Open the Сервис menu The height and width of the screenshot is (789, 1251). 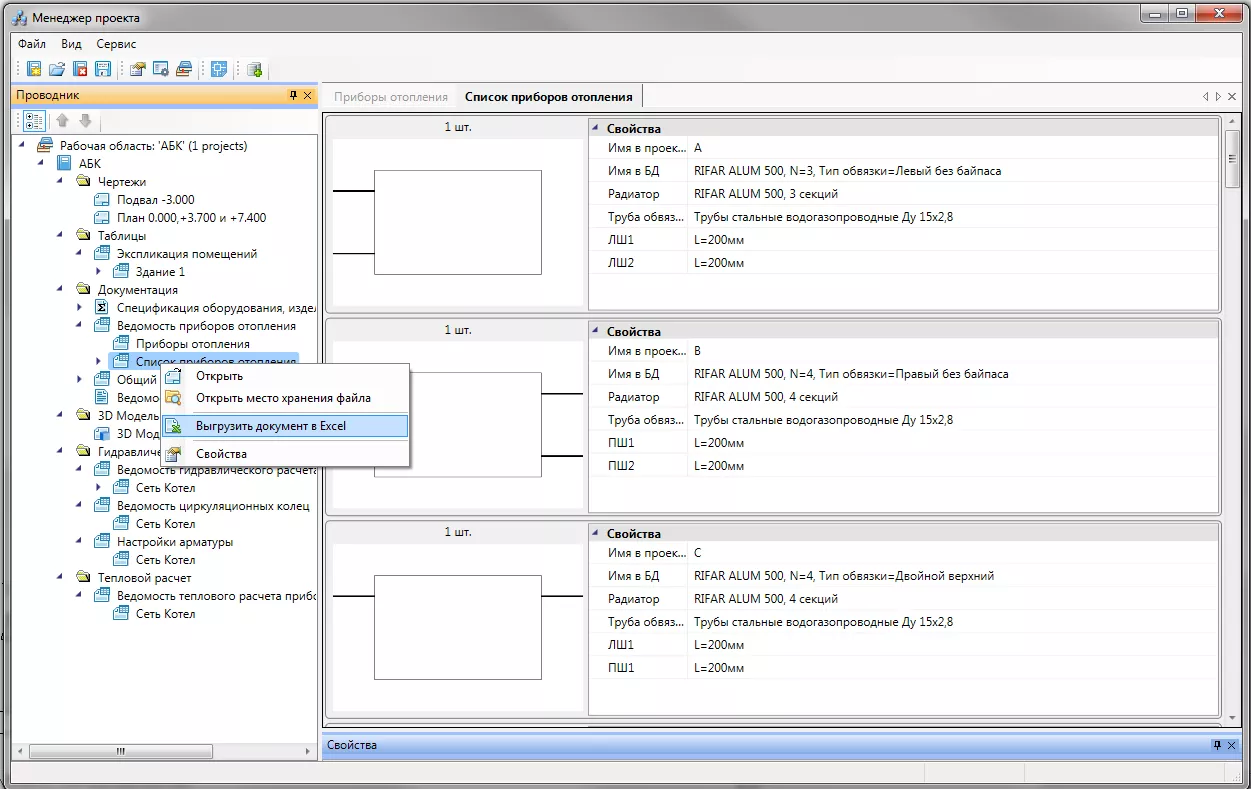pos(116,44)
